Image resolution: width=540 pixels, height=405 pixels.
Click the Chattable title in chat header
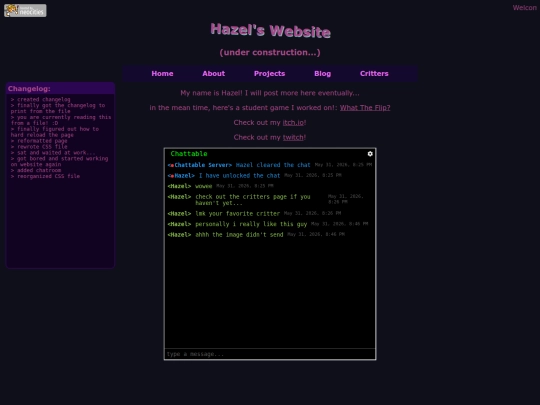189,154
